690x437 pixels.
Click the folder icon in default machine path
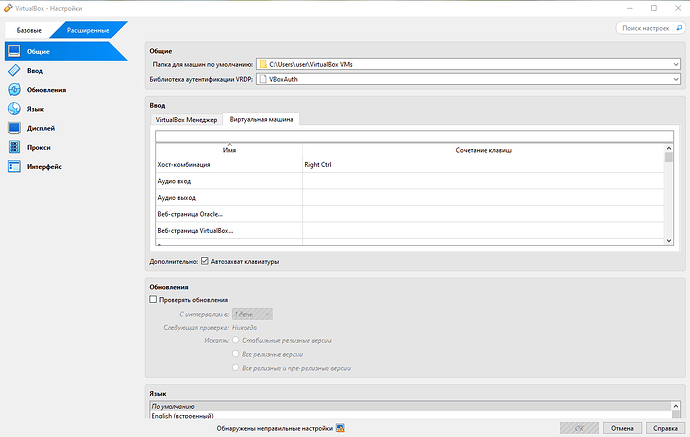pyautogui.click(x=263, y=64)
